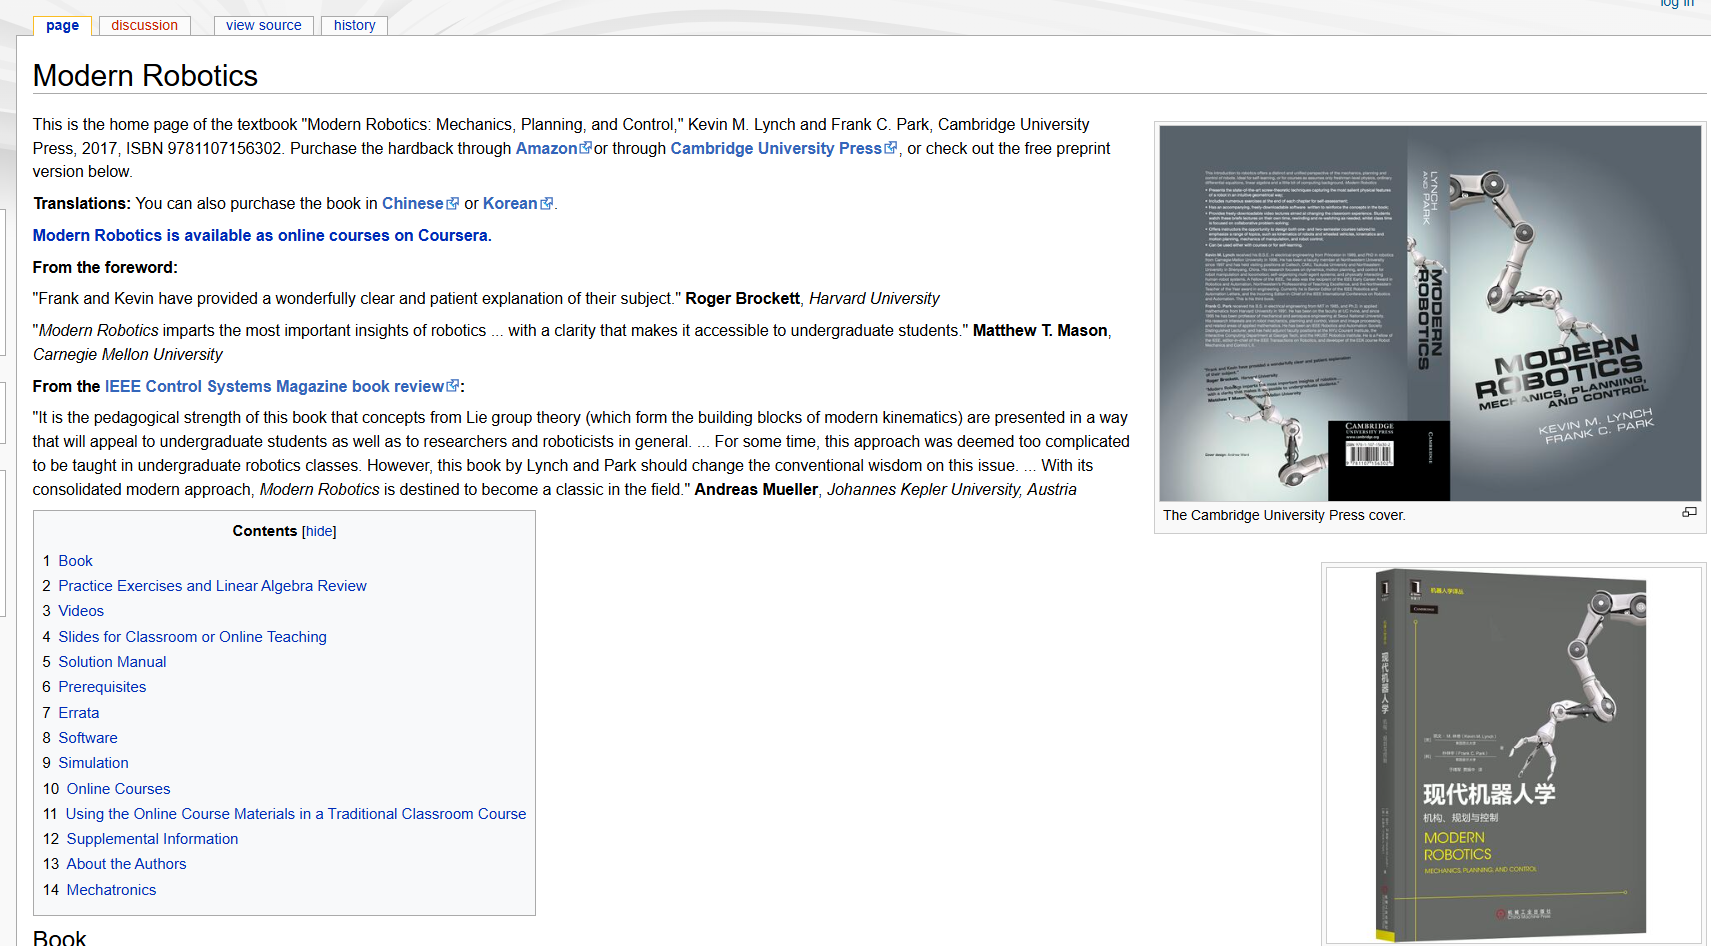This screenshot has height=946, width=1711.
Task: Open the Chinese translation link
Action: [420, 203]
